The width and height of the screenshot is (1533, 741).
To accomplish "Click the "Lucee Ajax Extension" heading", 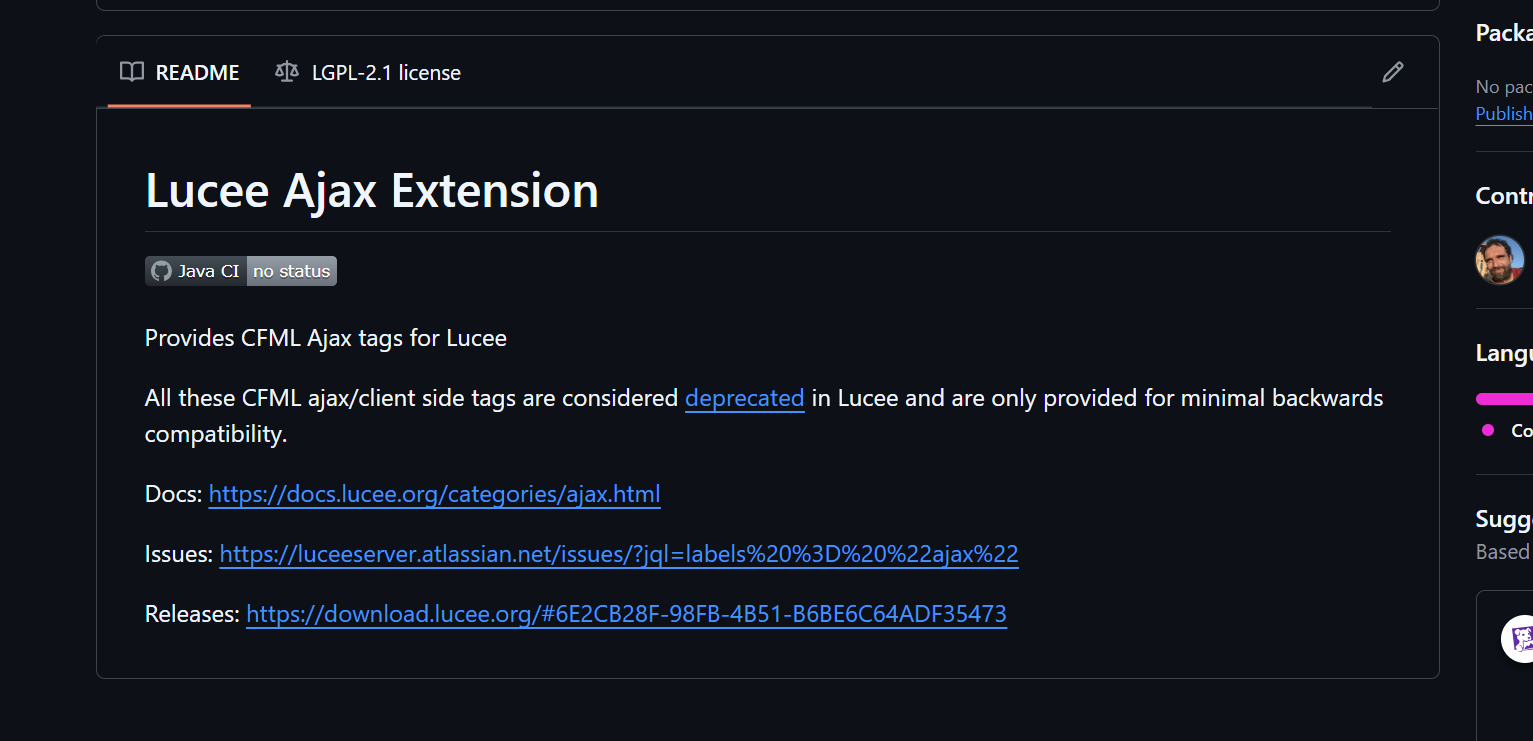I will click(372, 190).
